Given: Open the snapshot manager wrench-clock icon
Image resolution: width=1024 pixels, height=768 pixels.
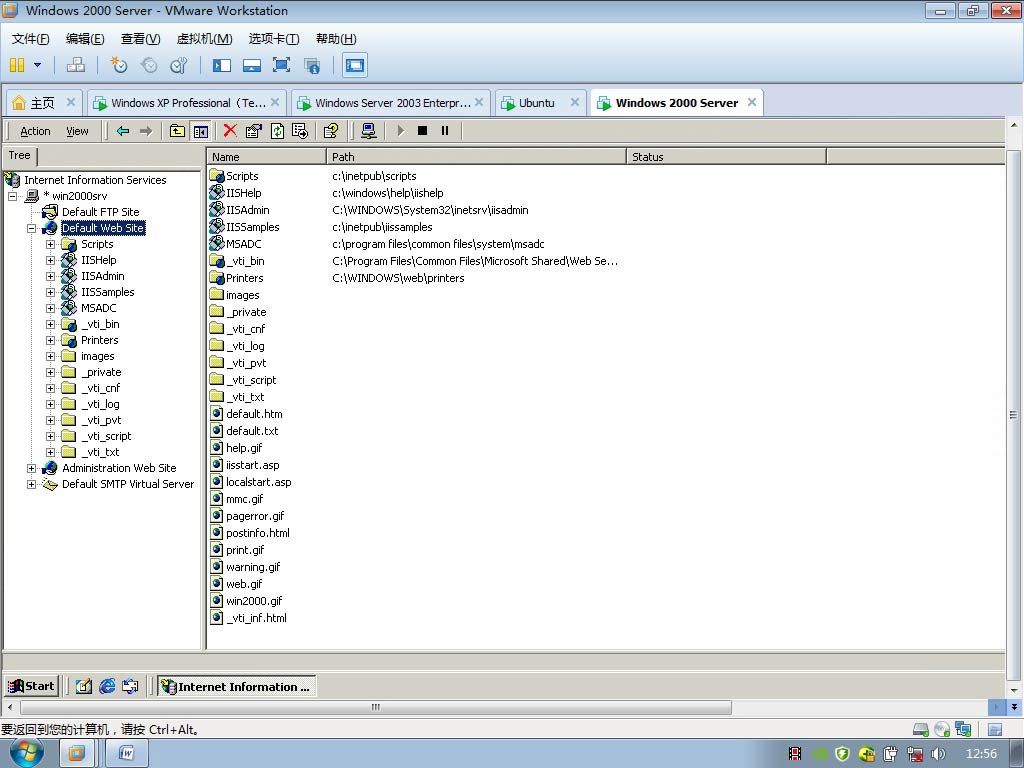Looking at the screenshot, I should [x=178, y=65].
